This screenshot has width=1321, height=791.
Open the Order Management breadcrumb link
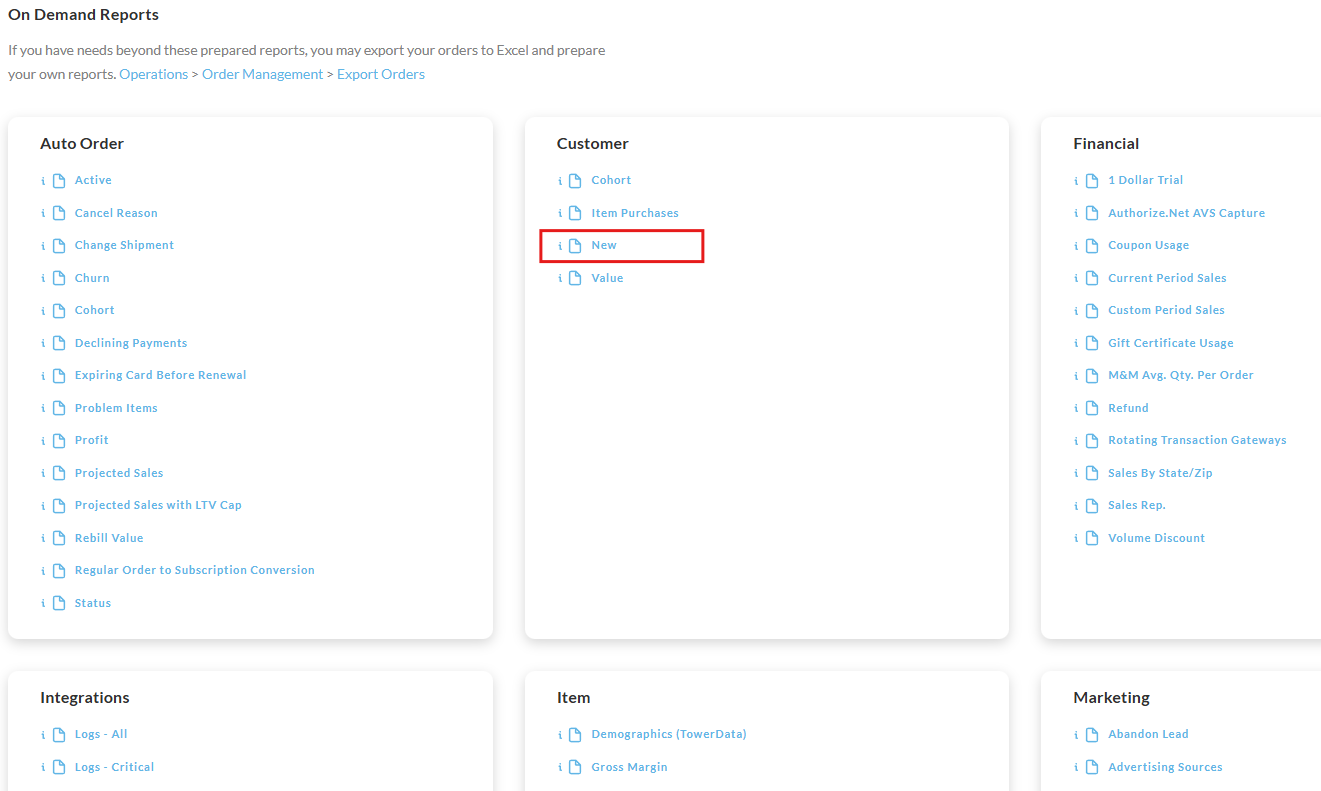263,74
